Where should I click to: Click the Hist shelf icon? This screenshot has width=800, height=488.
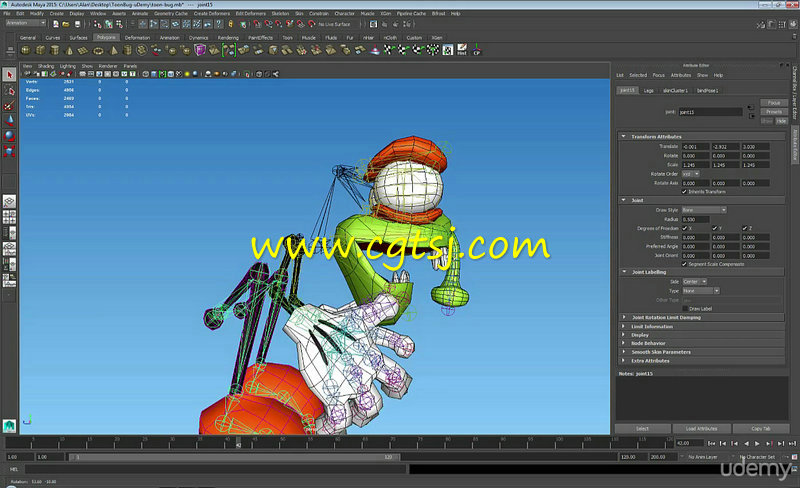pyautogui.click(x=462, y=50)
